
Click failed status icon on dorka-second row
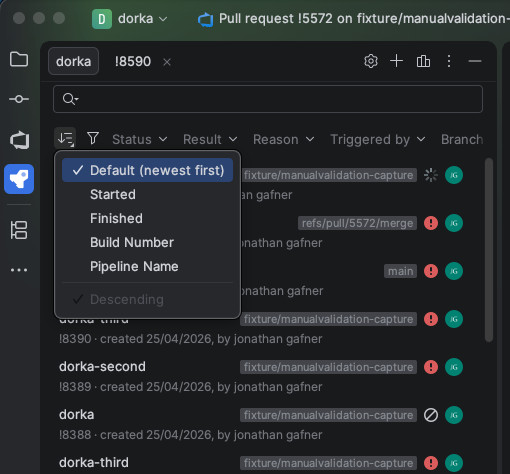431,367
